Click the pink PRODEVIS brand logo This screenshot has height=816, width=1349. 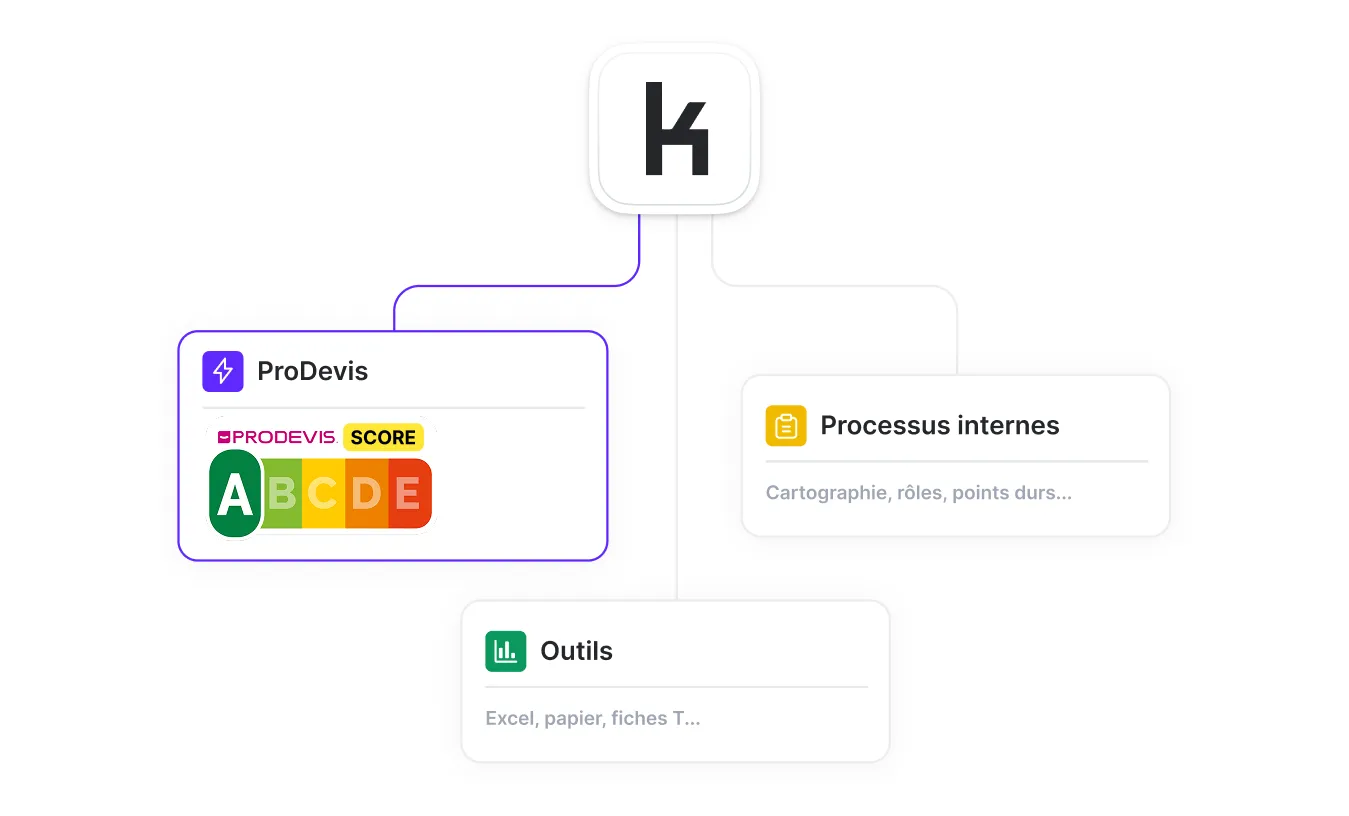277,437
